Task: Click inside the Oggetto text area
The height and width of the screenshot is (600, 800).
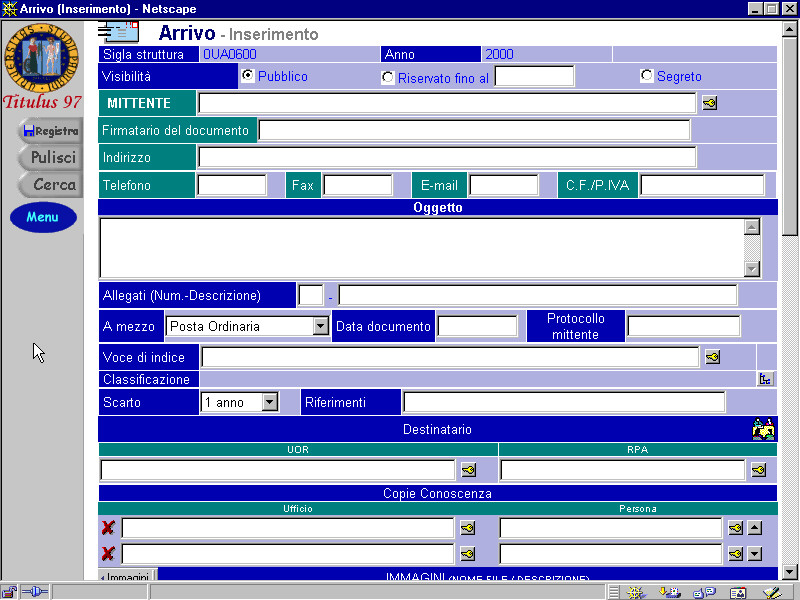Action: pyautogui.click(x=420, y=247)
